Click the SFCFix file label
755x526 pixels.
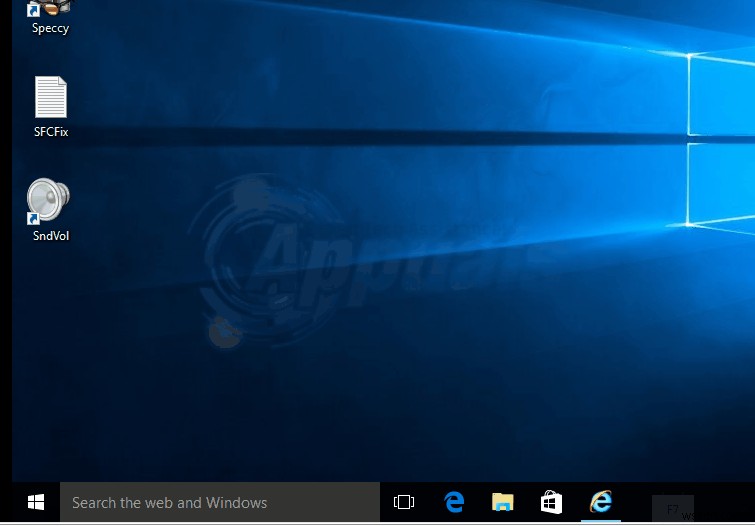(51, 132)
